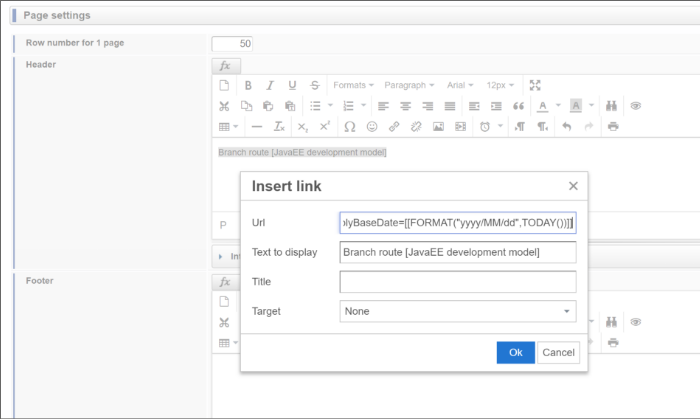This screenshot has width=700, height=419.
Task: Click the Header find and replace binoculars
Action: (x=612, y=106)
